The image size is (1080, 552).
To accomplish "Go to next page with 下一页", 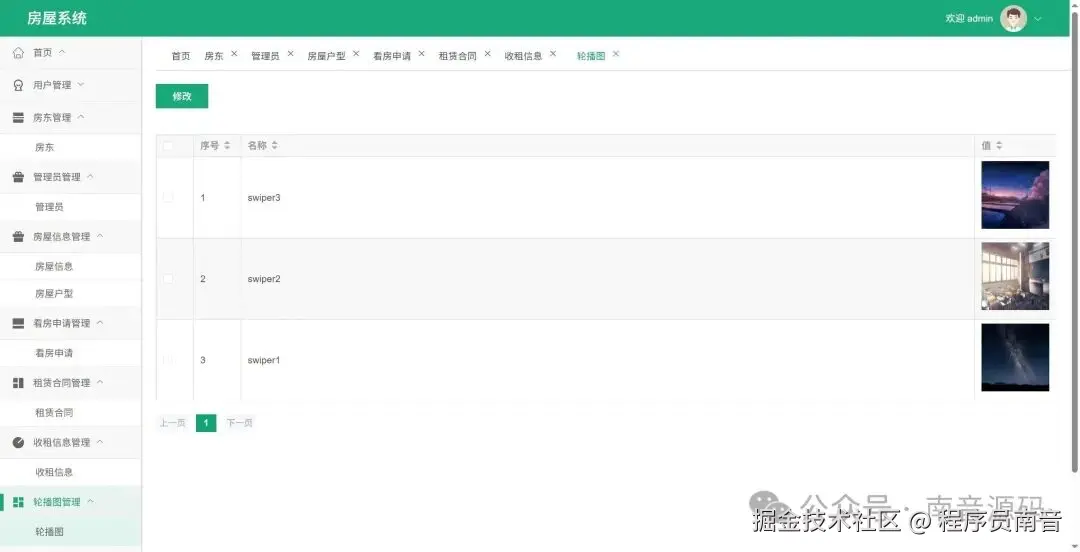I will coord(240,423).
